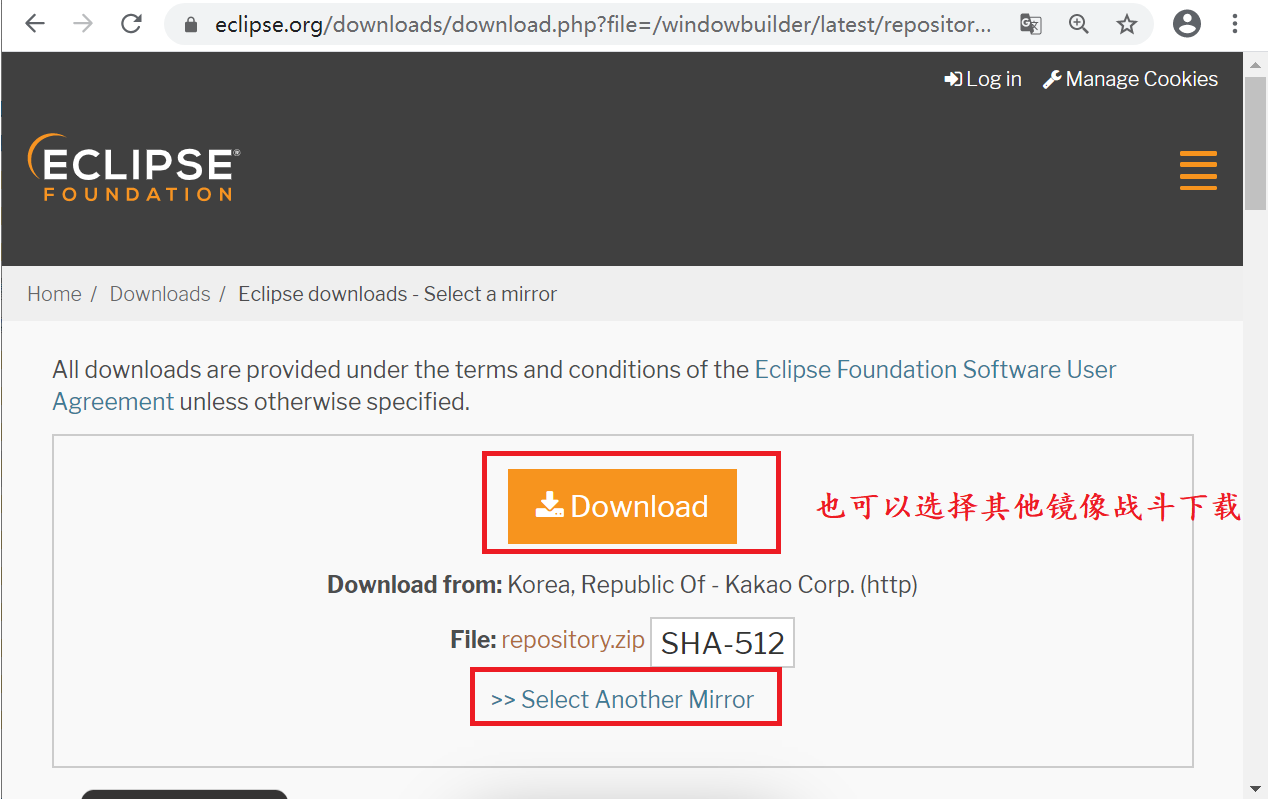The width and height of the screenshot is (1270, 799).
Task: Open the Home breadcrumb link
Action: (x=54, y=293)
